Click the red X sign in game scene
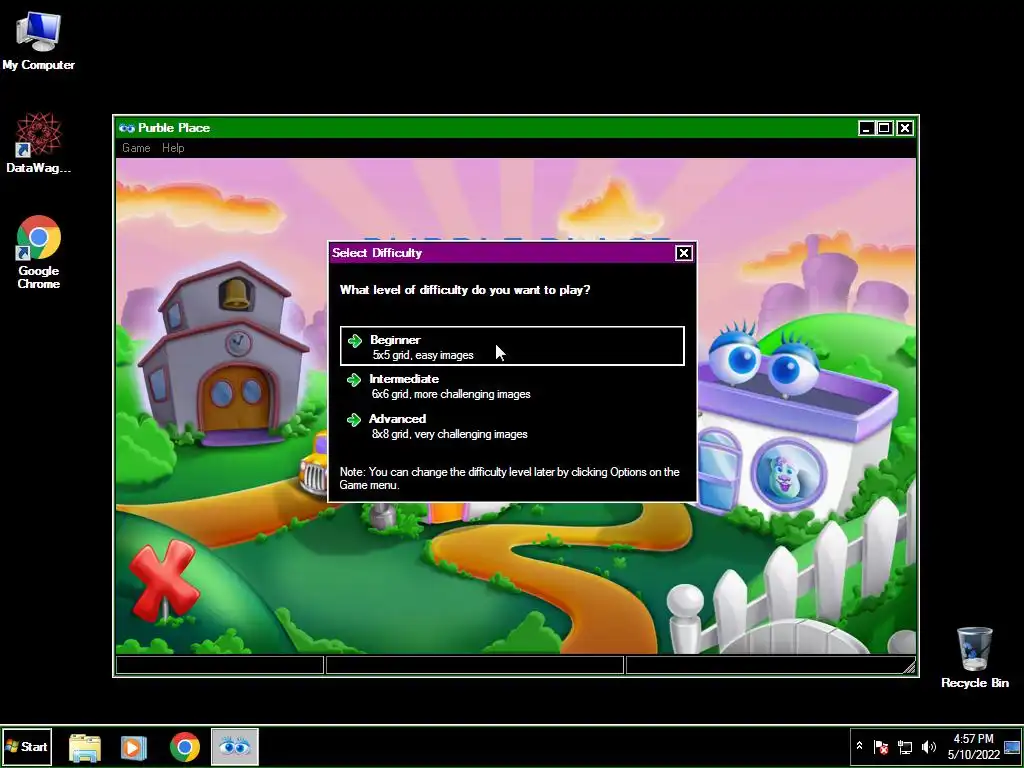1024x768 pixels. [163, 580]
